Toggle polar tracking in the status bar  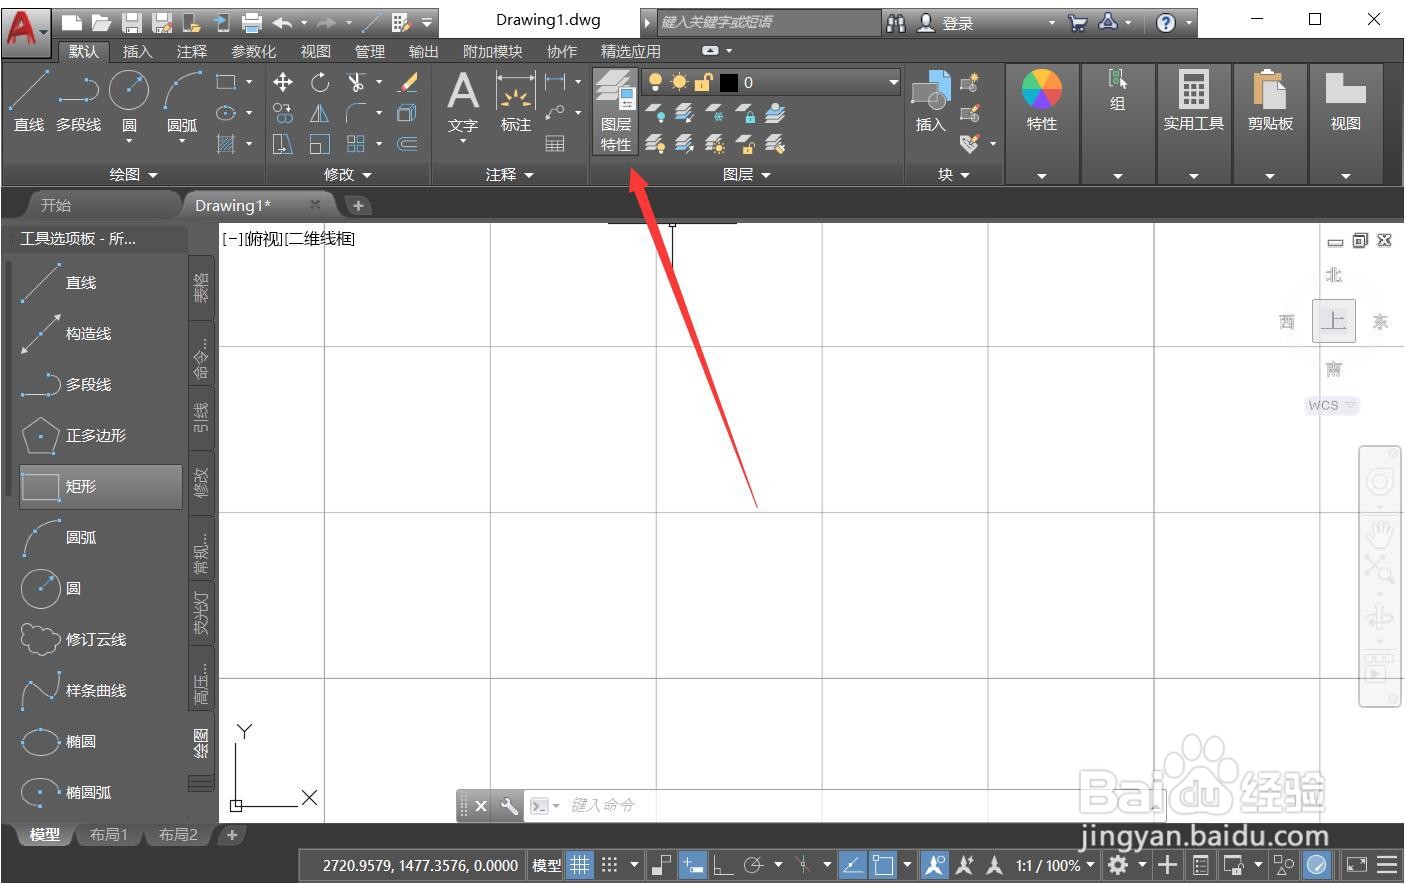pos(754,865)
